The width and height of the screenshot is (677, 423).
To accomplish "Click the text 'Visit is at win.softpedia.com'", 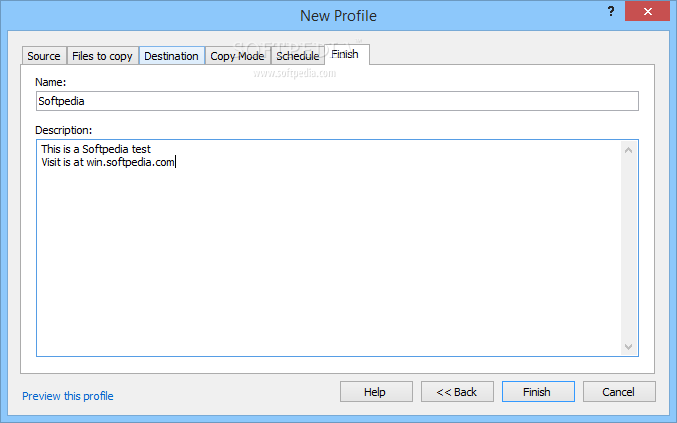I will click(x=108, y=162).
